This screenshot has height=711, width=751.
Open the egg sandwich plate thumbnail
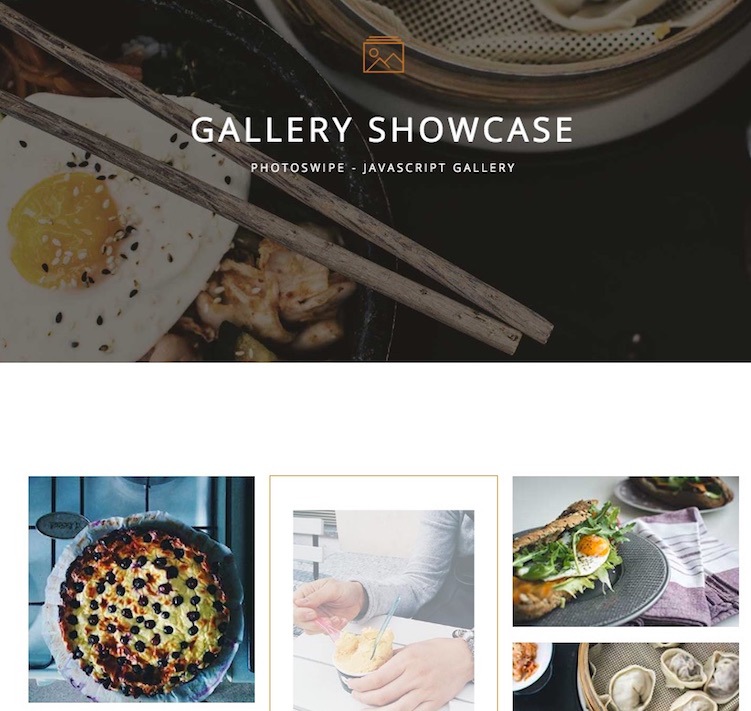tap(626, 551)
